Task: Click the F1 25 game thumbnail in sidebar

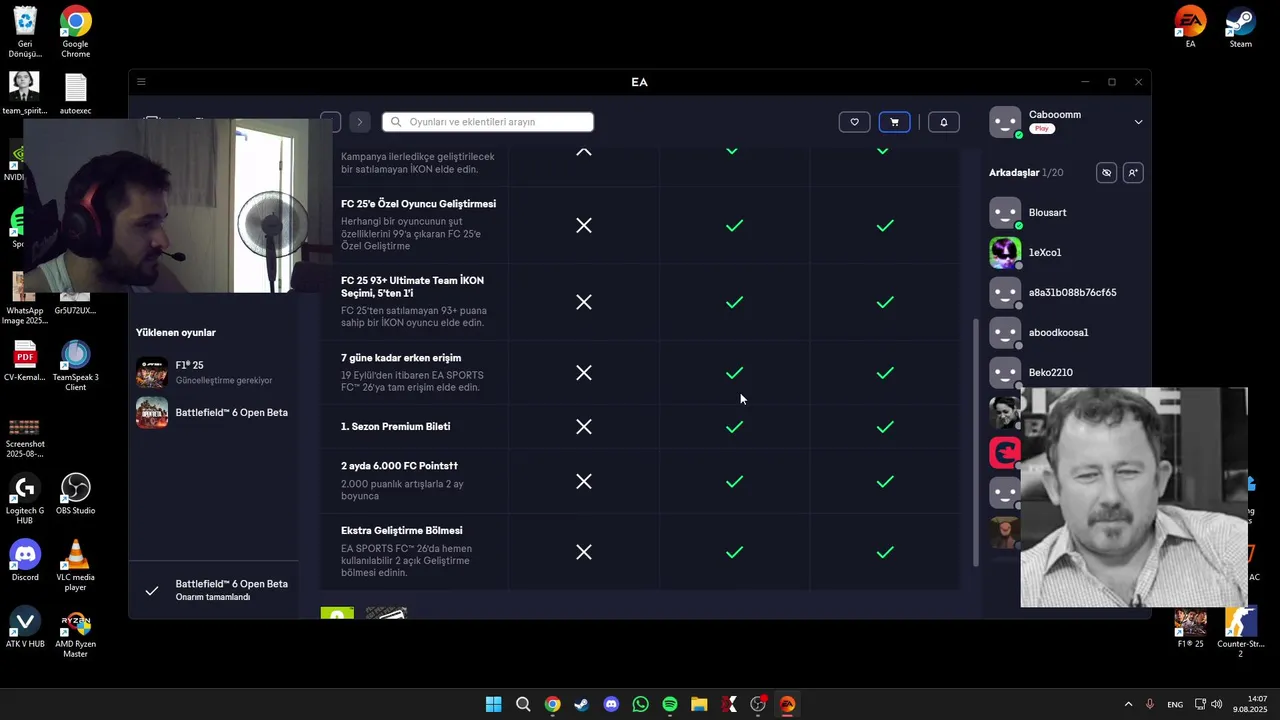Action: [x=152, y=372]
